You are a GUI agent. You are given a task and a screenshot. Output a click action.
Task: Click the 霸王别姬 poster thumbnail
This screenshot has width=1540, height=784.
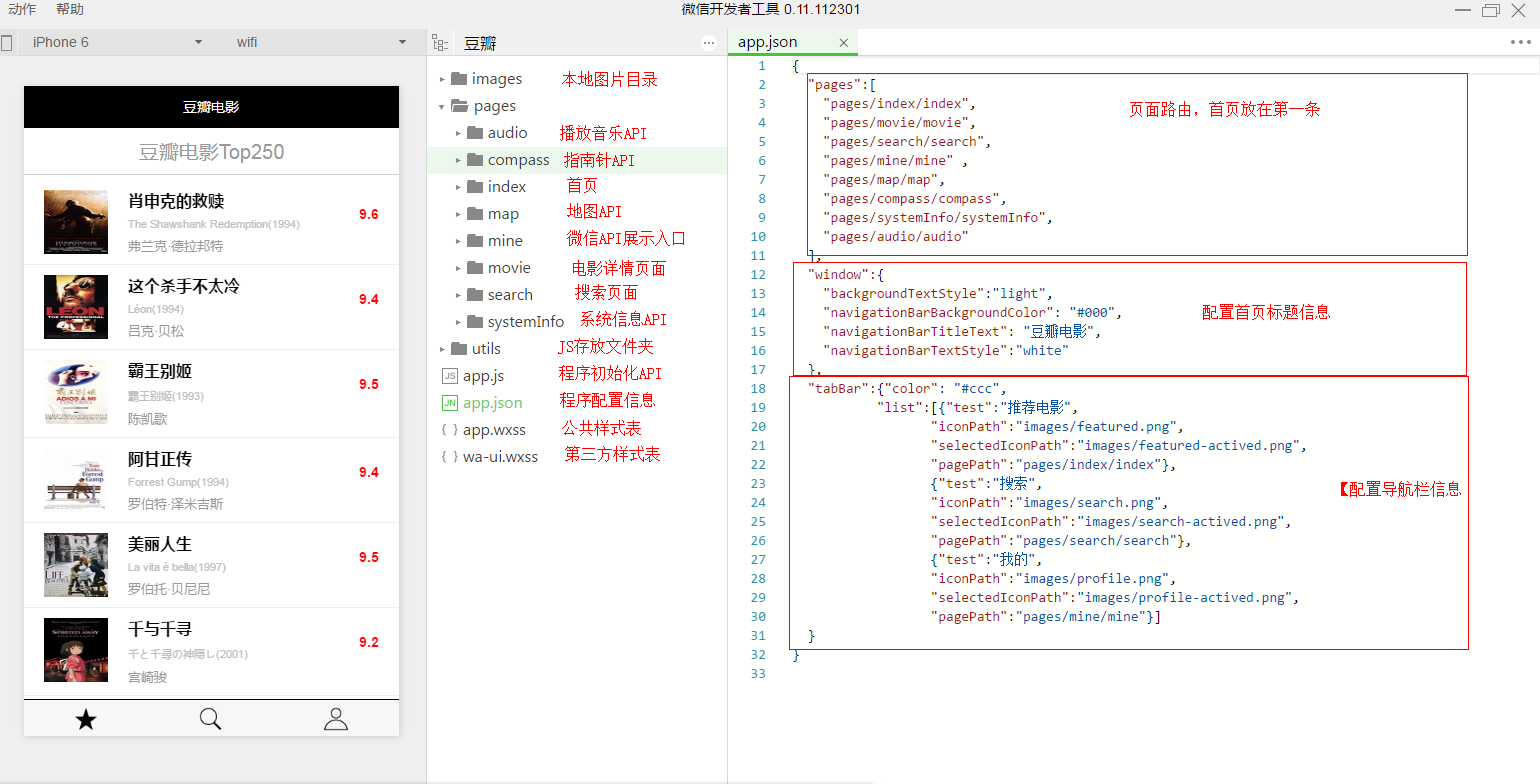[x=76, y=392]
